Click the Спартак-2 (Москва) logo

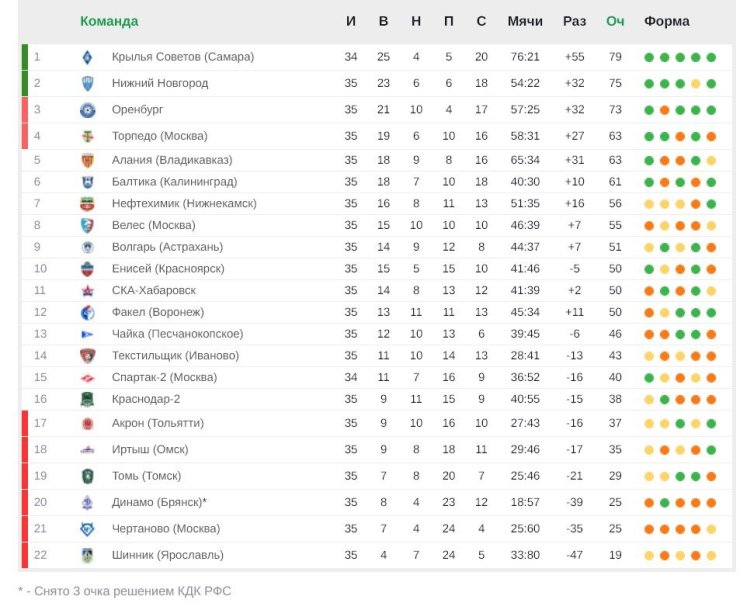point(87,378)
